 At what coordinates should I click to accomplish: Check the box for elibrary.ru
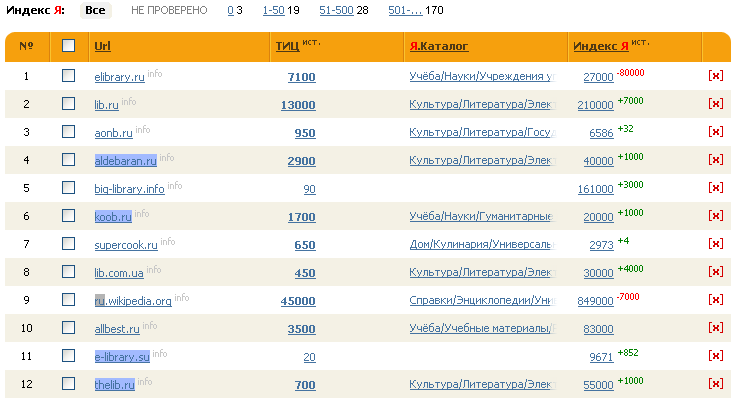point(69,75)
